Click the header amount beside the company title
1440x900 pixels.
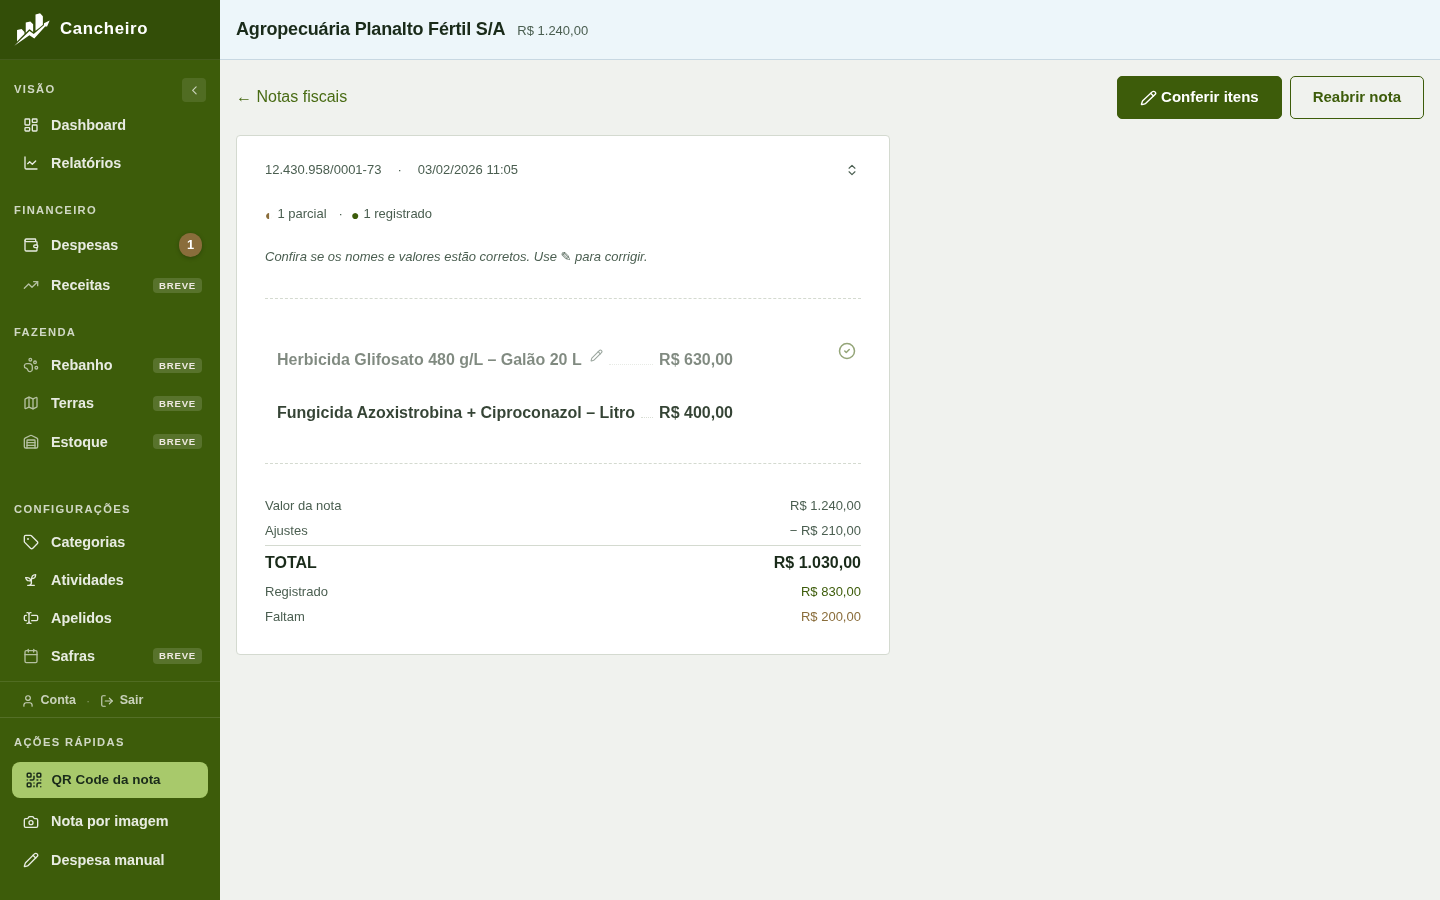coord(553,31)
